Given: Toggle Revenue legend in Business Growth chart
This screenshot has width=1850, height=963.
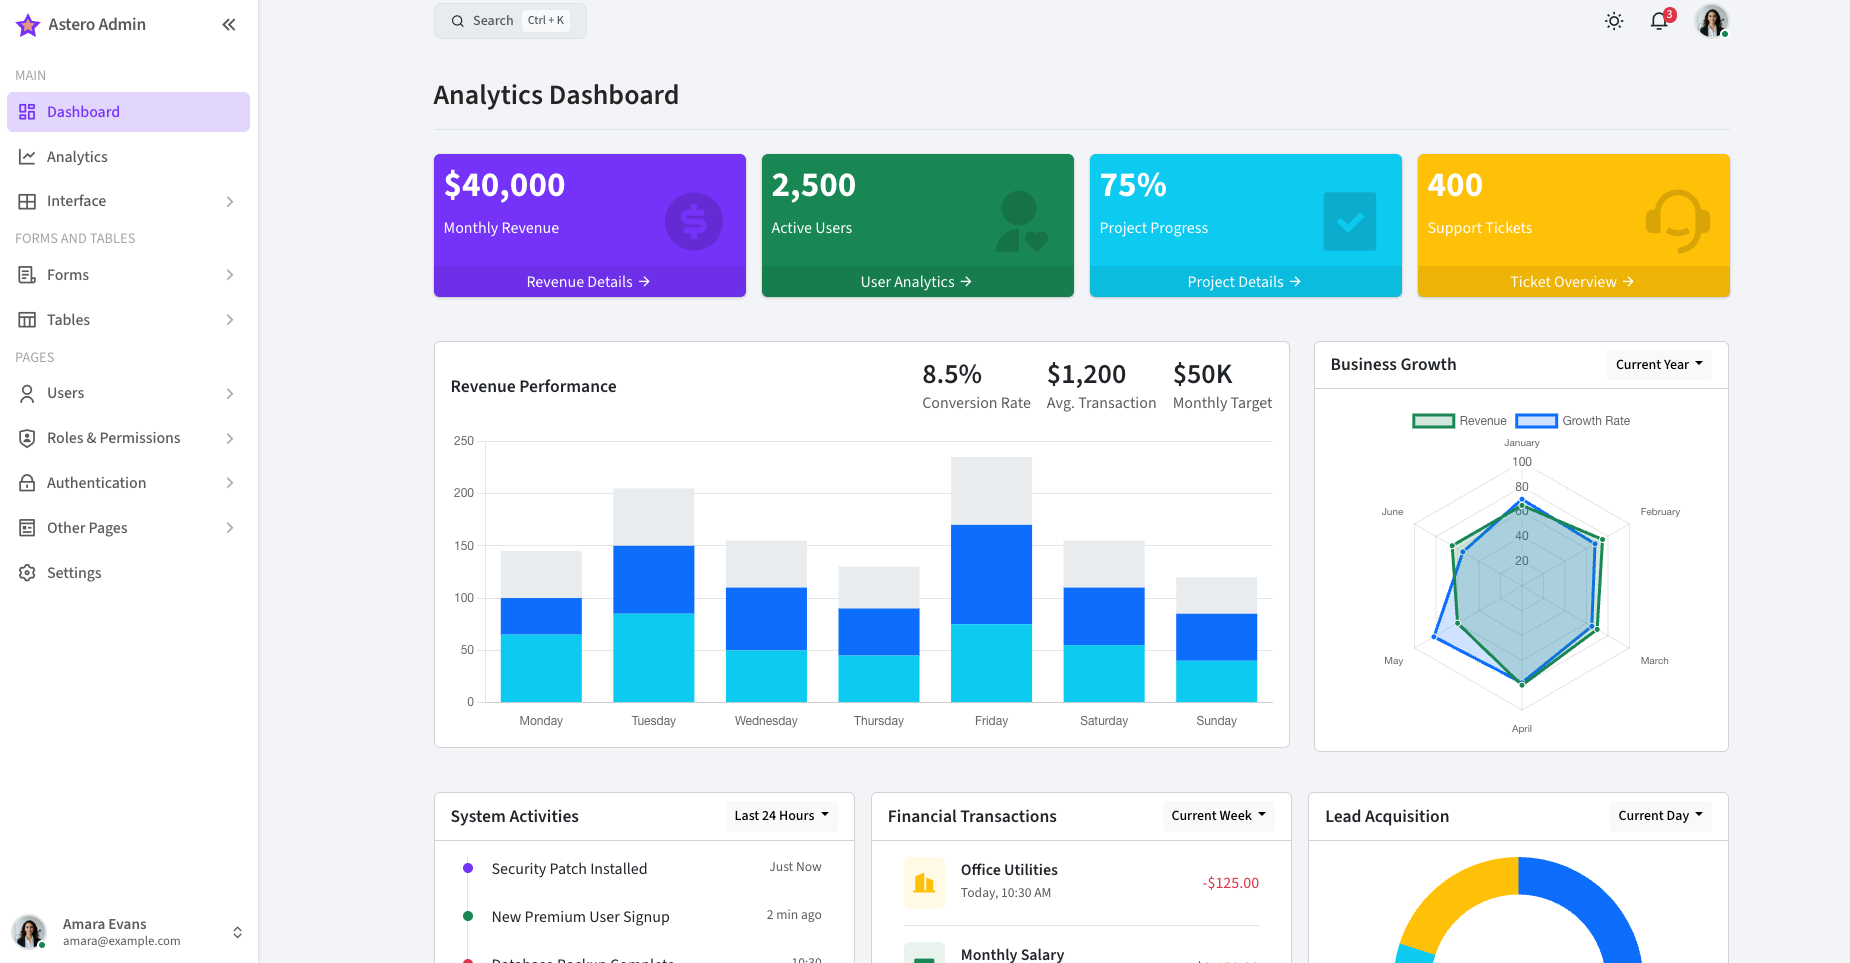Looking at the screenshot, I should tap(1459, 421).
